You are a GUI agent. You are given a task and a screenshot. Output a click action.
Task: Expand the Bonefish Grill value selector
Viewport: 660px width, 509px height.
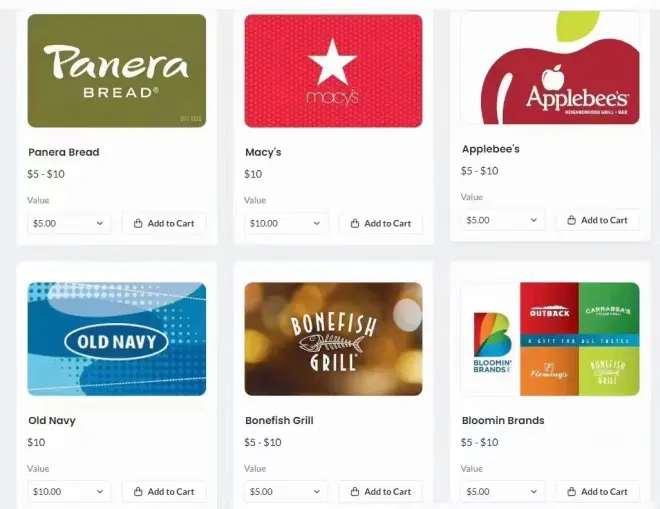click(x=285, y=491)
